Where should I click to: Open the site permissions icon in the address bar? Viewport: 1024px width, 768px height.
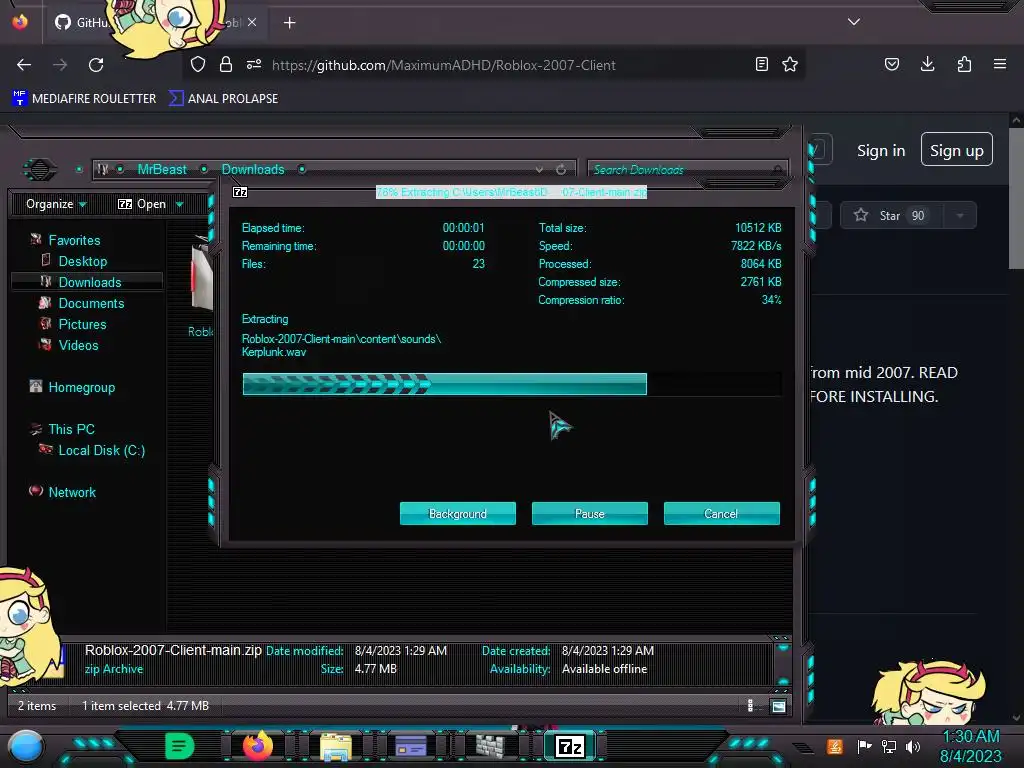(x=254, y=64)
